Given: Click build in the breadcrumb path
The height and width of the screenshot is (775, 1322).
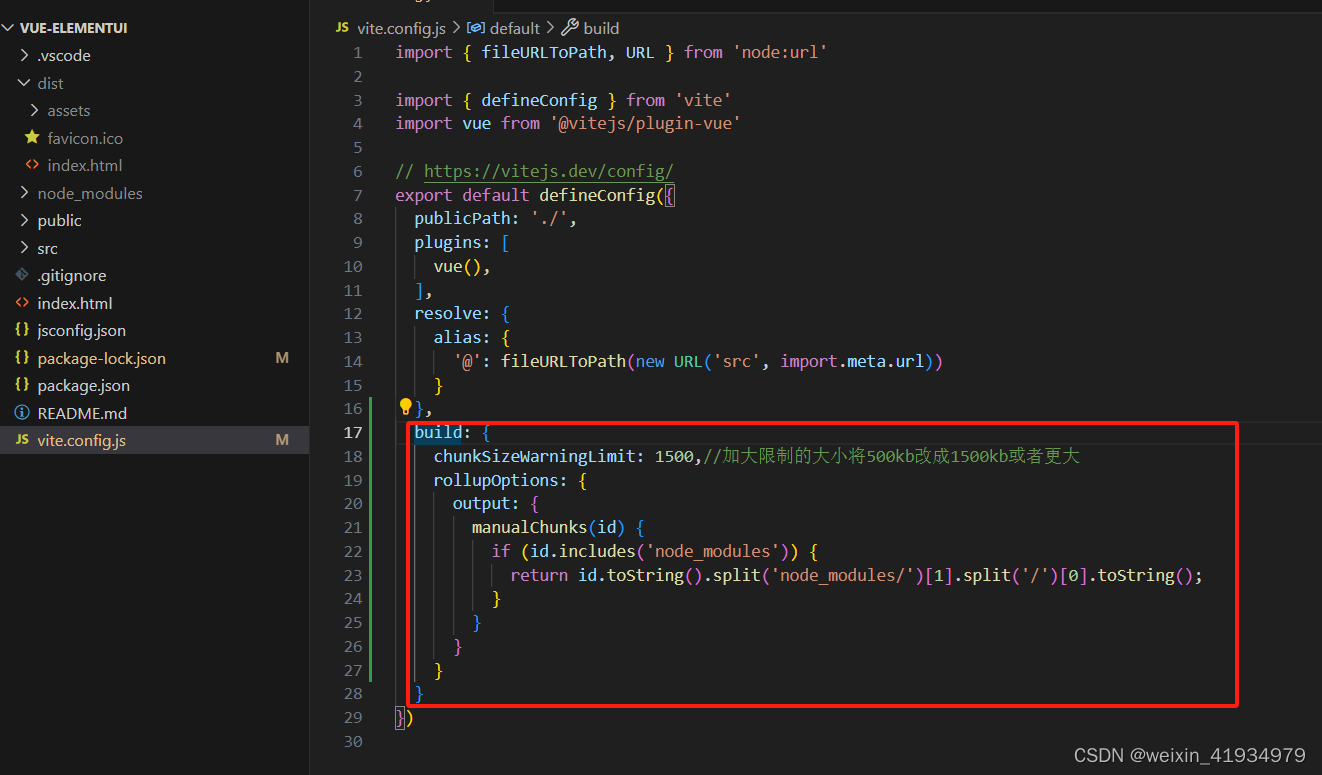Looking at the screenshot, I should (601, 28).
